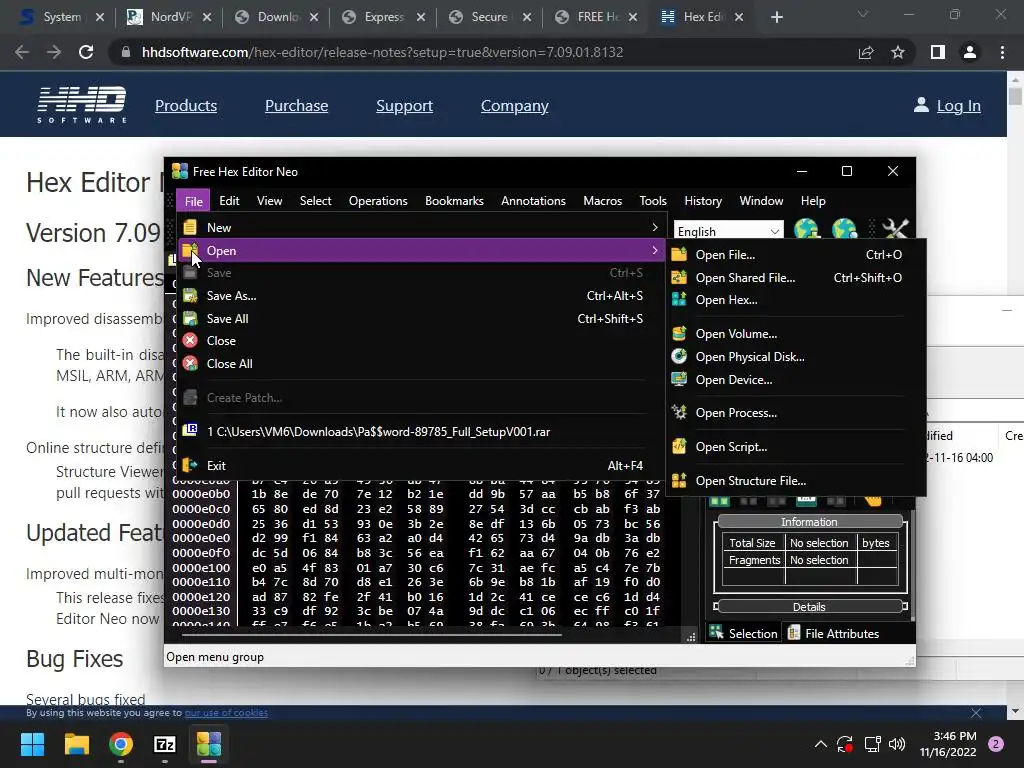Image resolution: width=1024 pixels, height=768 pixels.
Task: Choose Open Physical Disk entry
Action: point(795,357)
